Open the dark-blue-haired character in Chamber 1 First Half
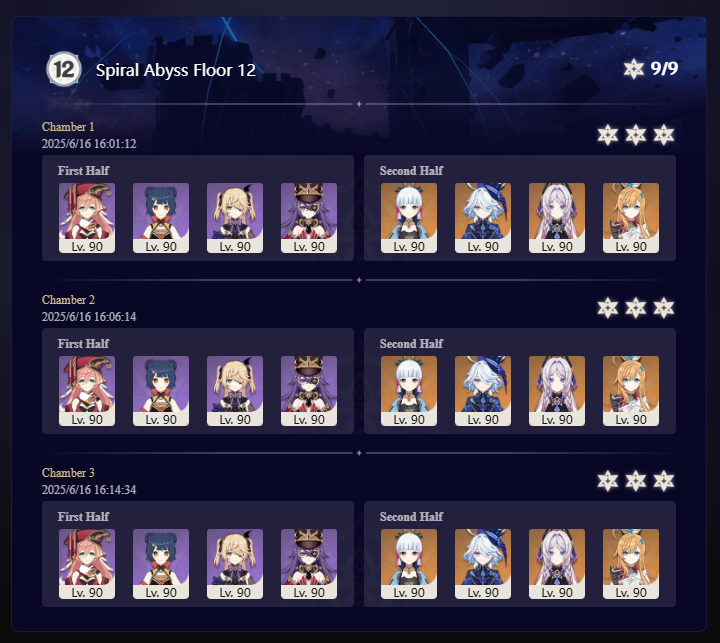This screenshot has height=643, width=720. 161,218
